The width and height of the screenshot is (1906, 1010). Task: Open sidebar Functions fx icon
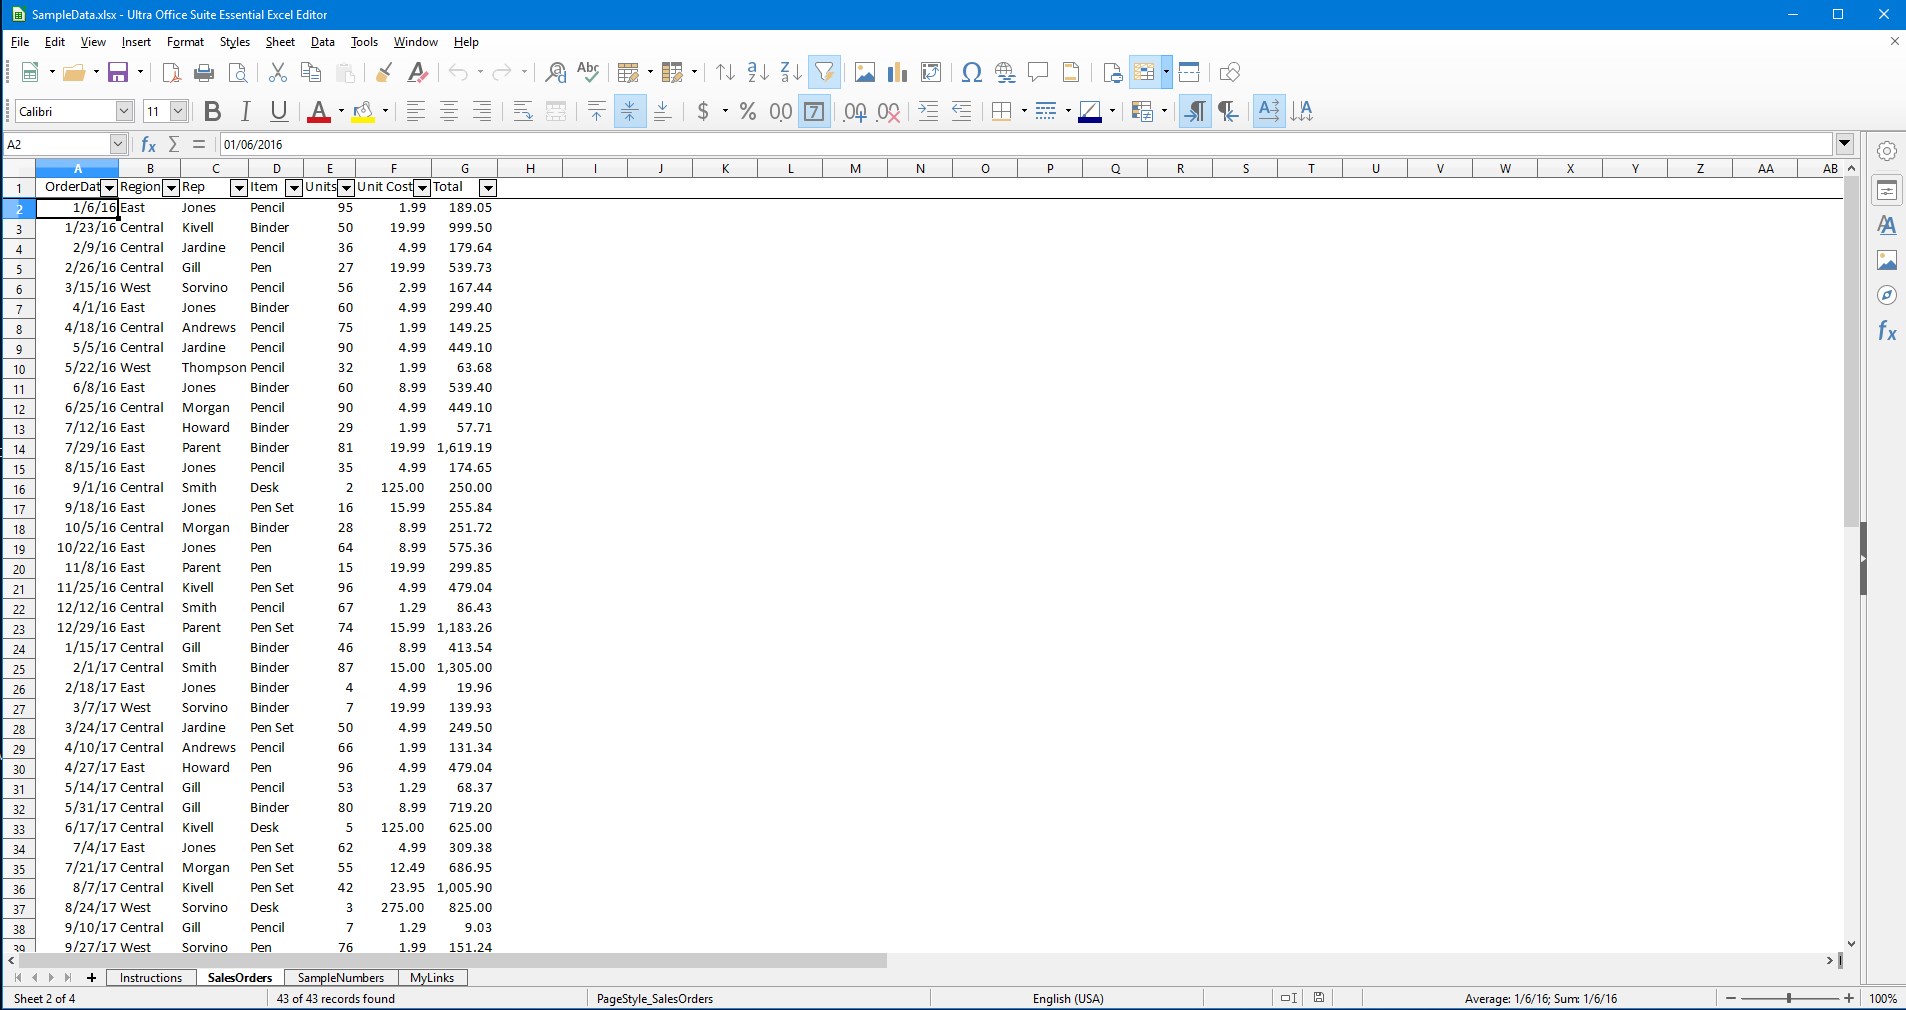click(x=1887, y=331)
